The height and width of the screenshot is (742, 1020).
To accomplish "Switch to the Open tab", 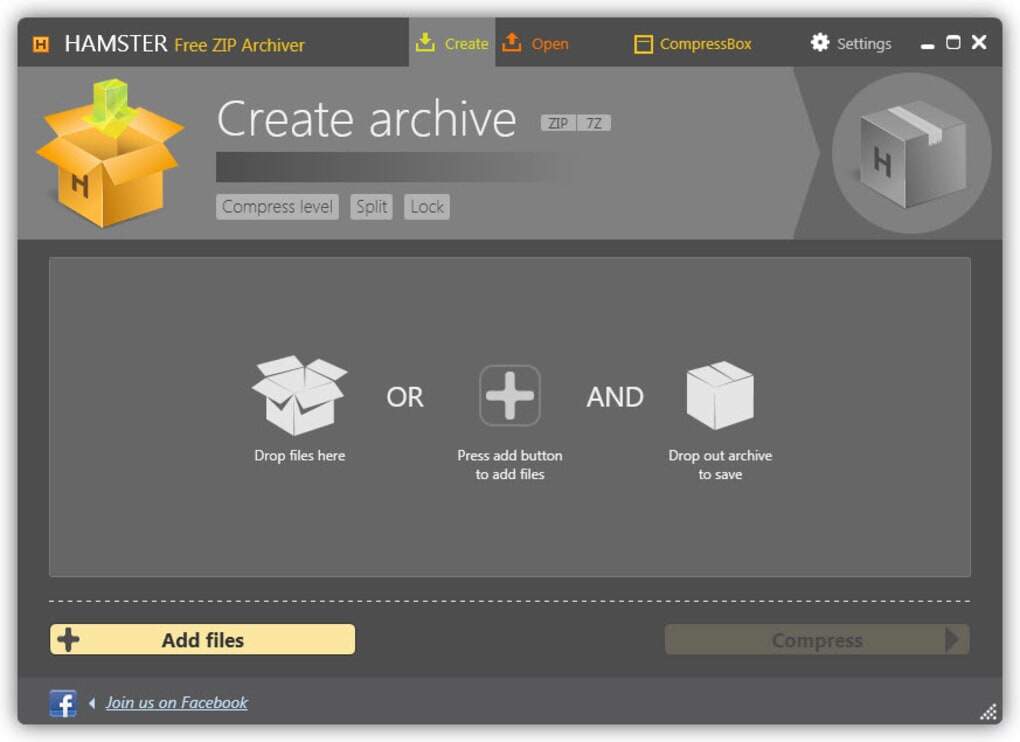I will point(535,43).
